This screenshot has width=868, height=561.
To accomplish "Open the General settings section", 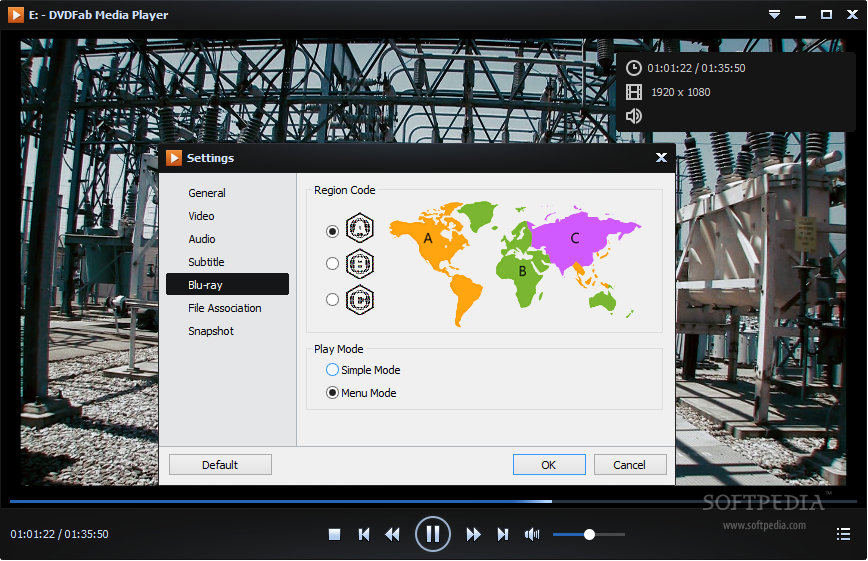I will pyautogui.click(x=206, y=193).
